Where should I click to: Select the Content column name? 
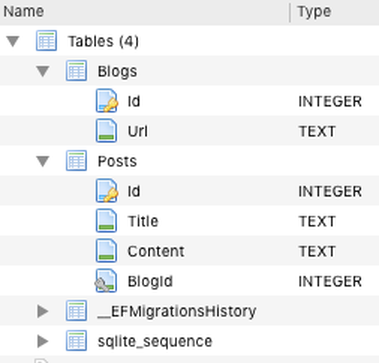point(156,251)
